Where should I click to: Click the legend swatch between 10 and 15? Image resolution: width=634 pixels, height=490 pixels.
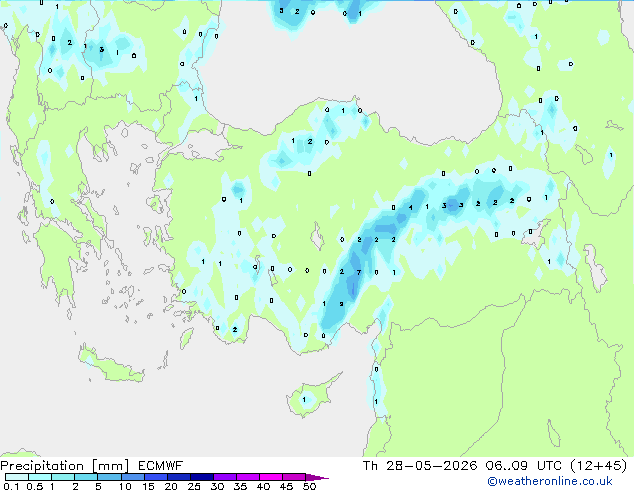click(132, 477)
